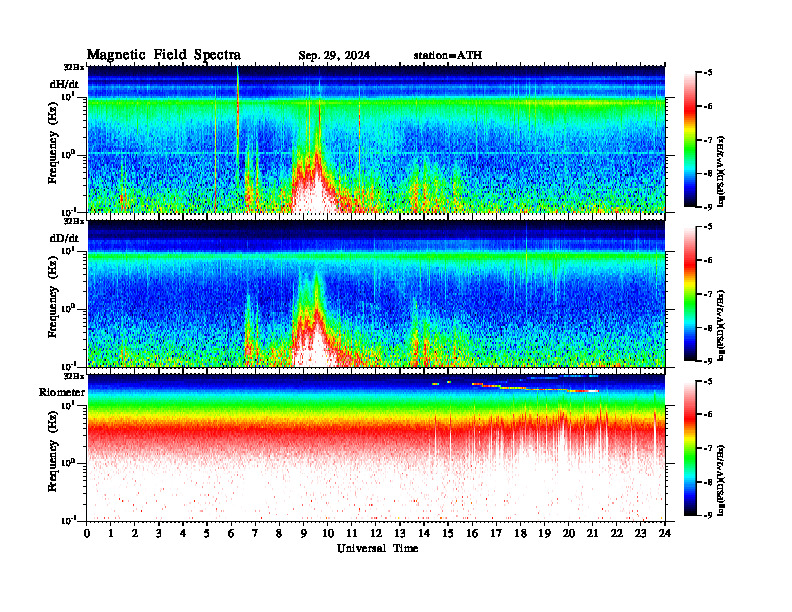Viewport: 792px width, 612px height.
Task: Click hour tick label "15" on time axis
Action: [x=448, y=533]
